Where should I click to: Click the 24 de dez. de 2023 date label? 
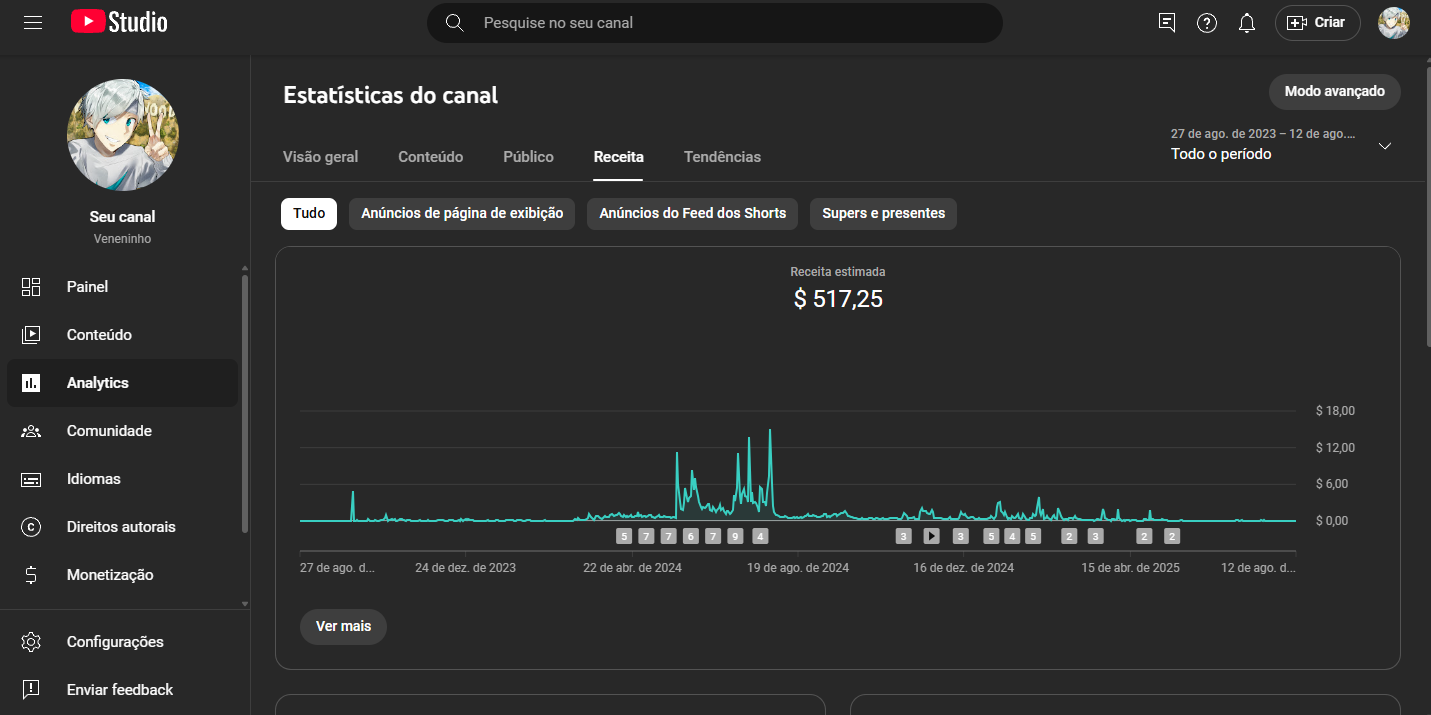click(466, 568)
